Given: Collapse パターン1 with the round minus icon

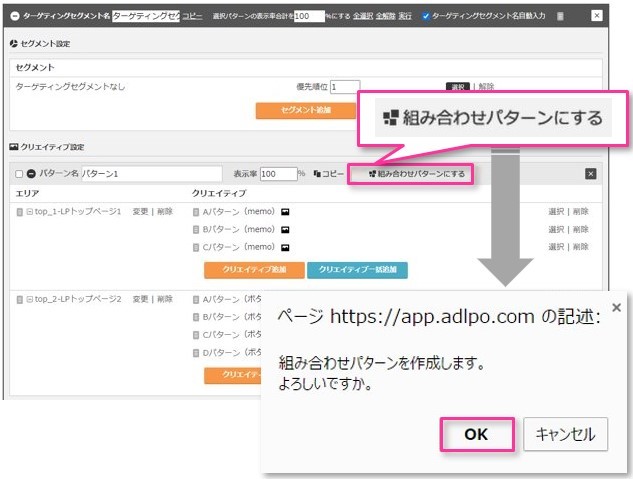Looking at the screenshot, I should pyautogui.click(x=31, y=174).
